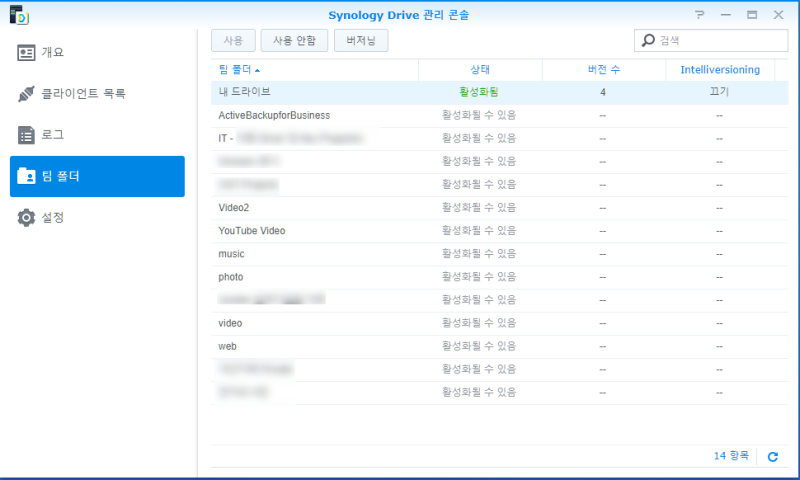Click the 사용 안함 disable button
The width and height of the screenshot is (800, 480).
(x=294, y=40)
